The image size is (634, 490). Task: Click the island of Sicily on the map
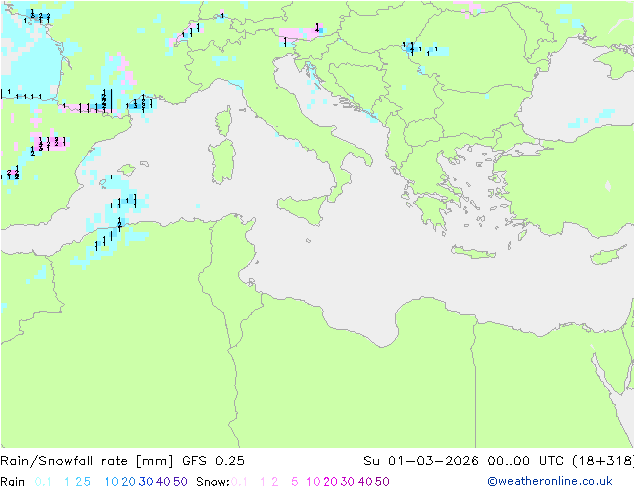[303, 208]
